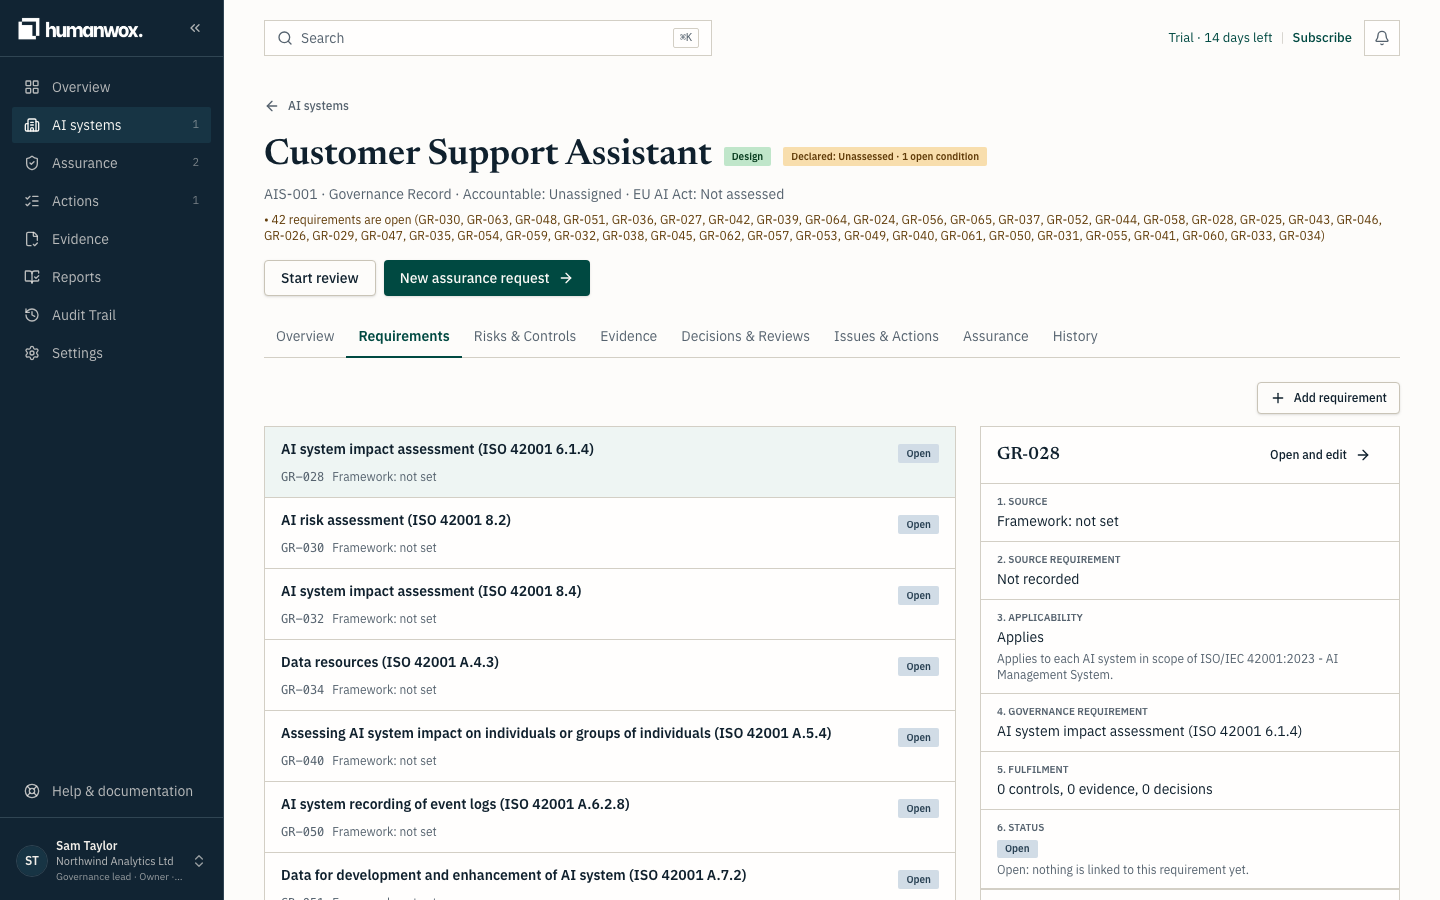Click the back arrow beside AI systems
The width and height of the screenshot is (1440, 900).
tap(272, 106)
